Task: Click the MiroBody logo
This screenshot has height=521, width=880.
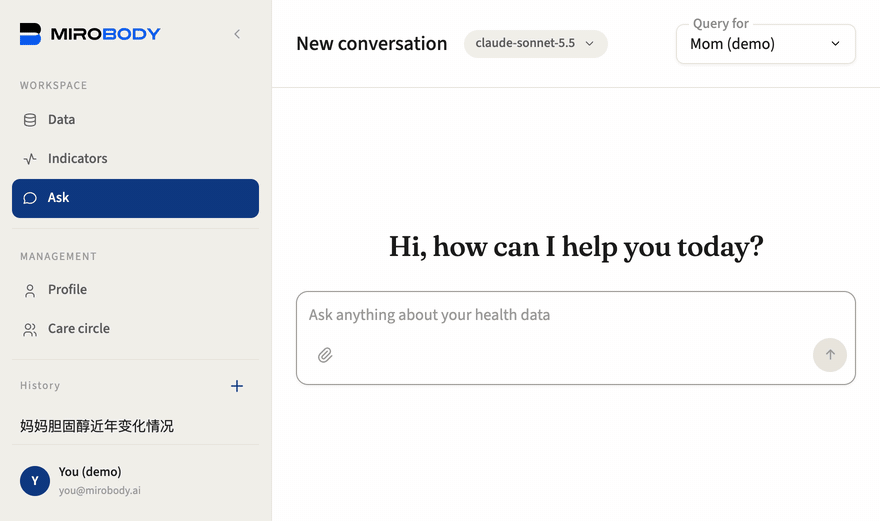Action: pos(90,34)
